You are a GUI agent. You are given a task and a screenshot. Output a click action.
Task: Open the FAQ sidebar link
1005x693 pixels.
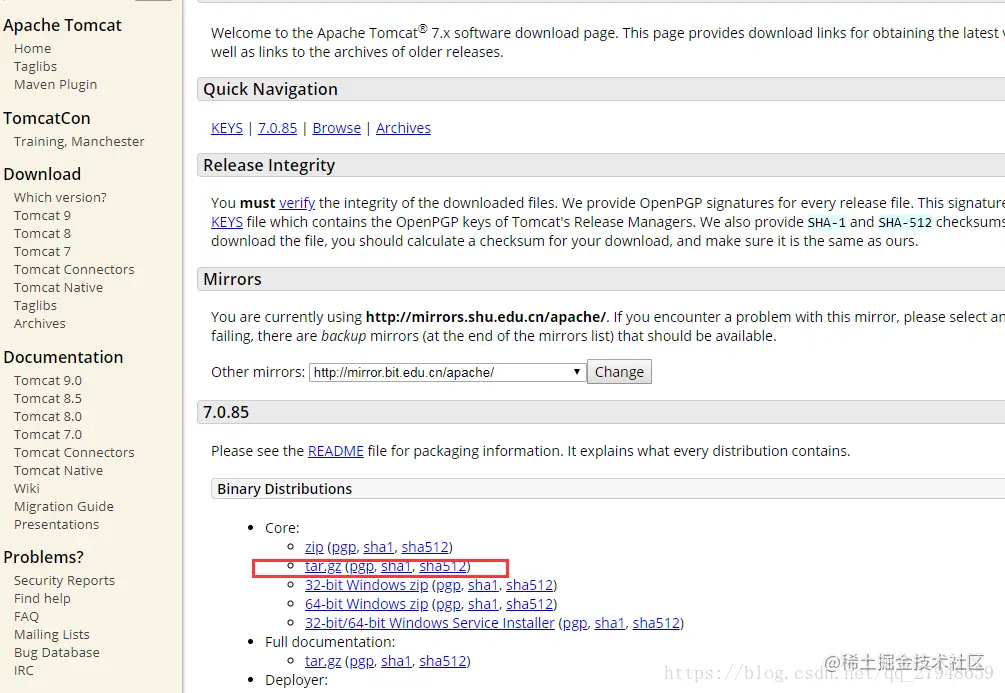coord(26,616)
